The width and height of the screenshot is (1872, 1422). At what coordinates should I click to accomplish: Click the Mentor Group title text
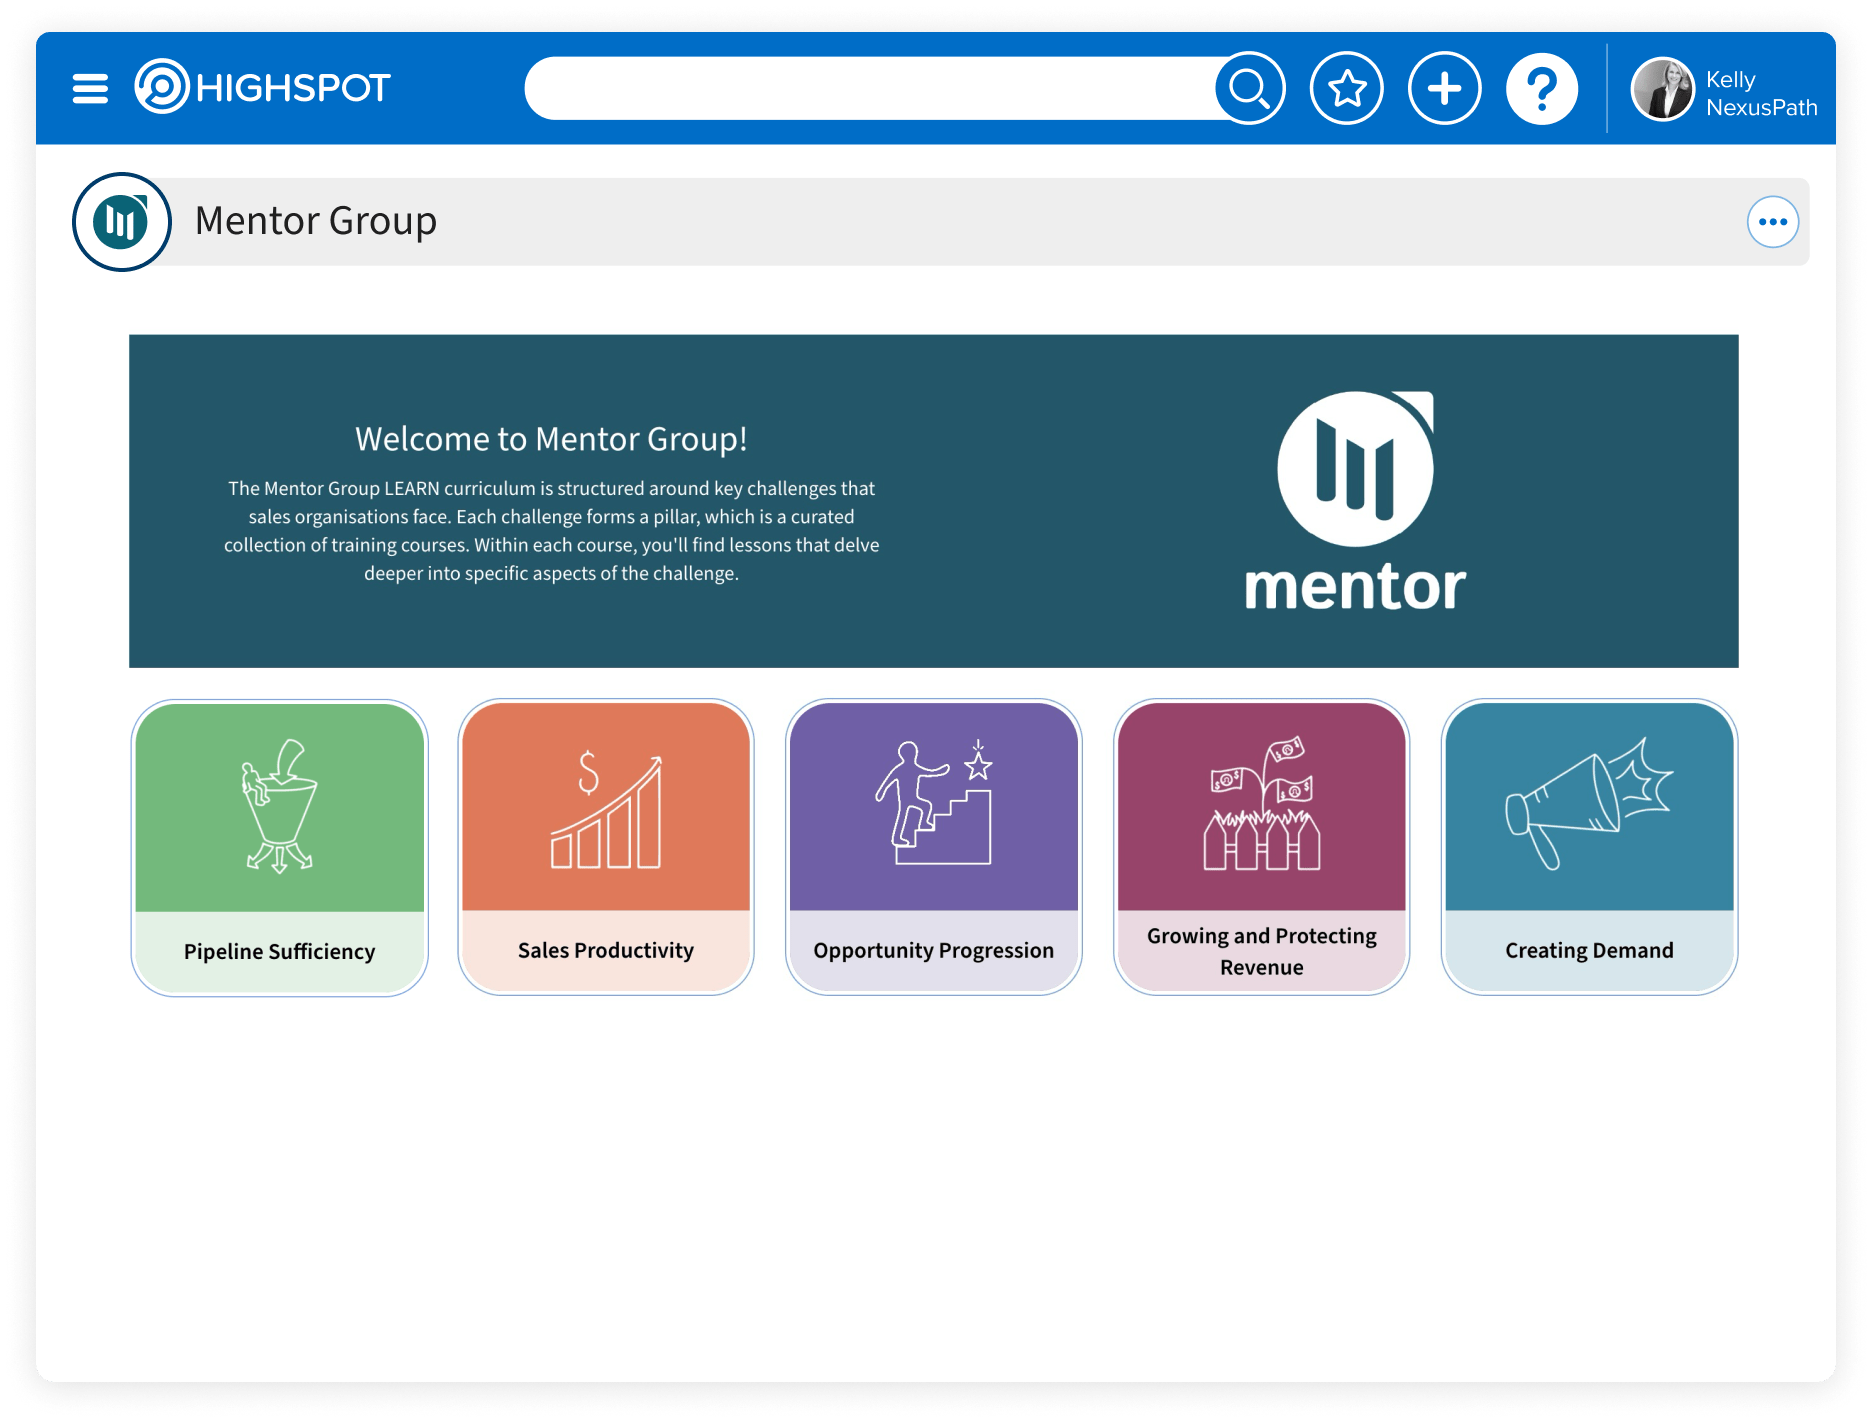317,221
